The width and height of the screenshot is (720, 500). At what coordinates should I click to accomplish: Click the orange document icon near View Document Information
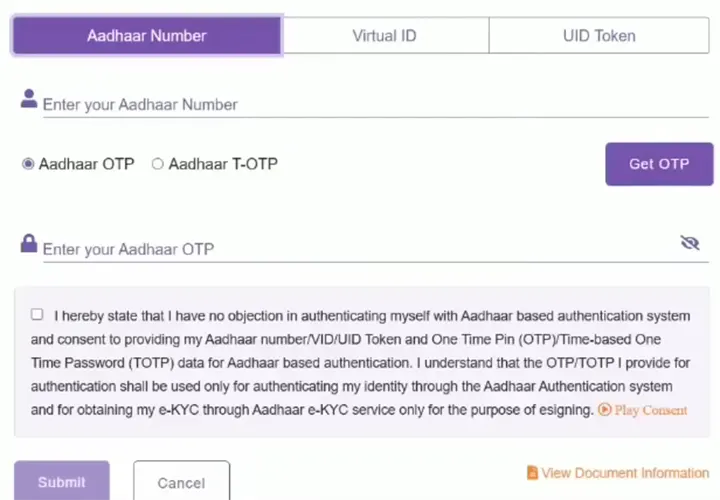[532, 473]
